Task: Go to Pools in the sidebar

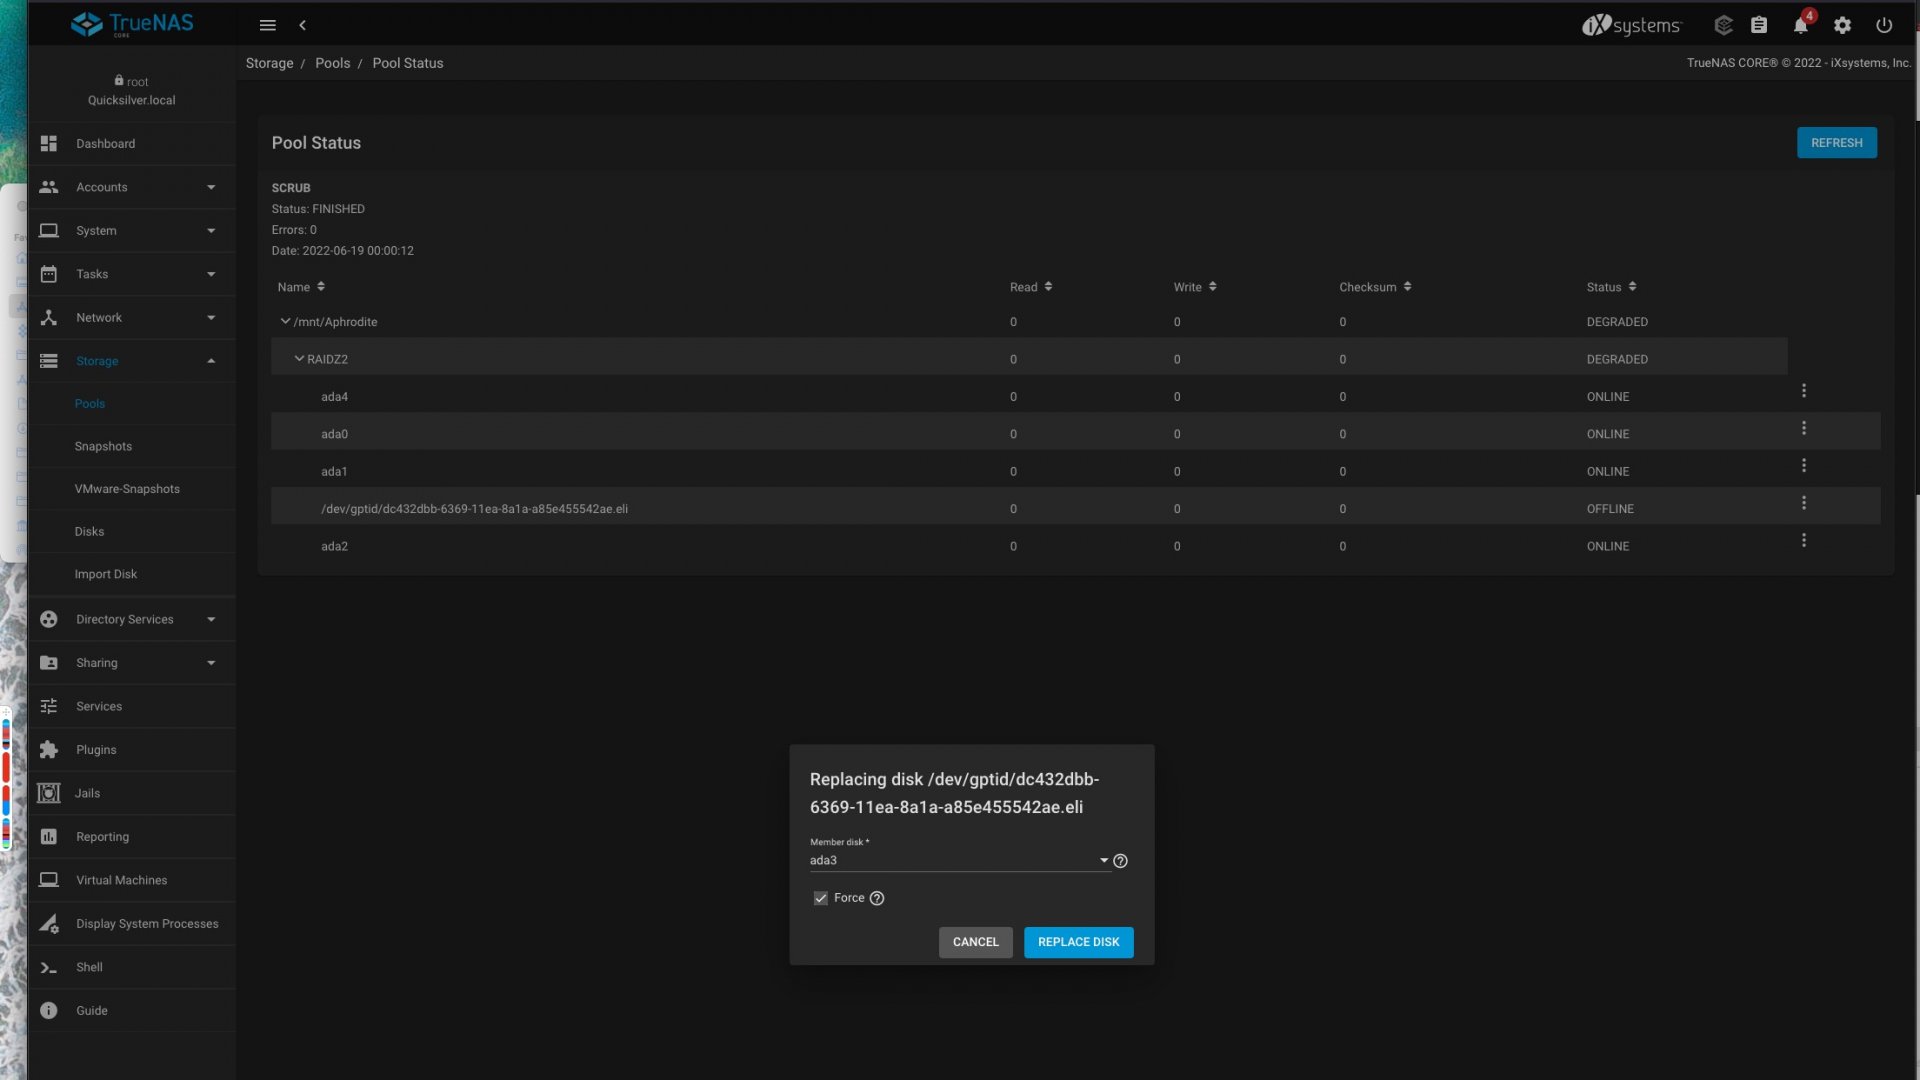Action: [x=90, y=404]
